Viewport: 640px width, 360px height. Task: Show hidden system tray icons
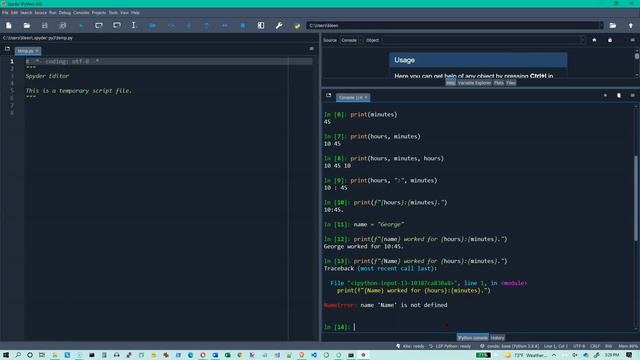554,355
